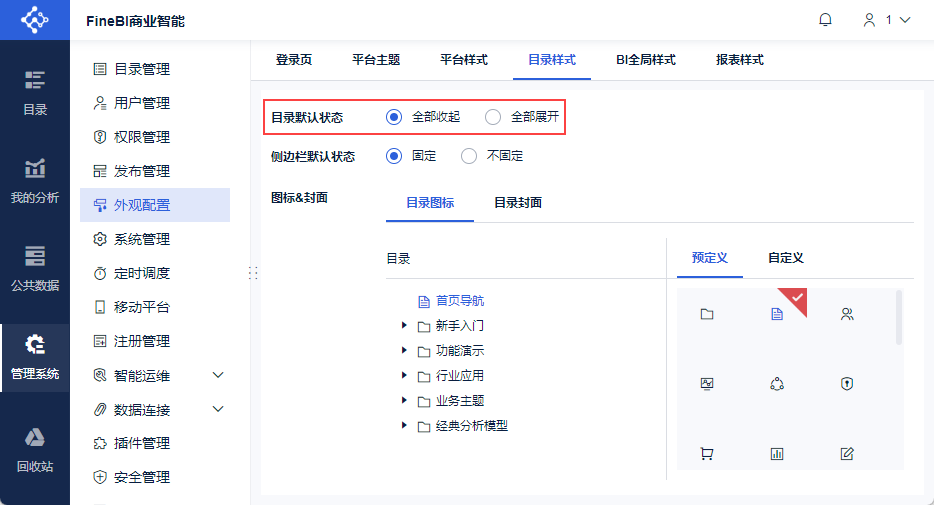Choose the plain folder predefined icon
The image size is (934, 505).
tap(707, 314)
